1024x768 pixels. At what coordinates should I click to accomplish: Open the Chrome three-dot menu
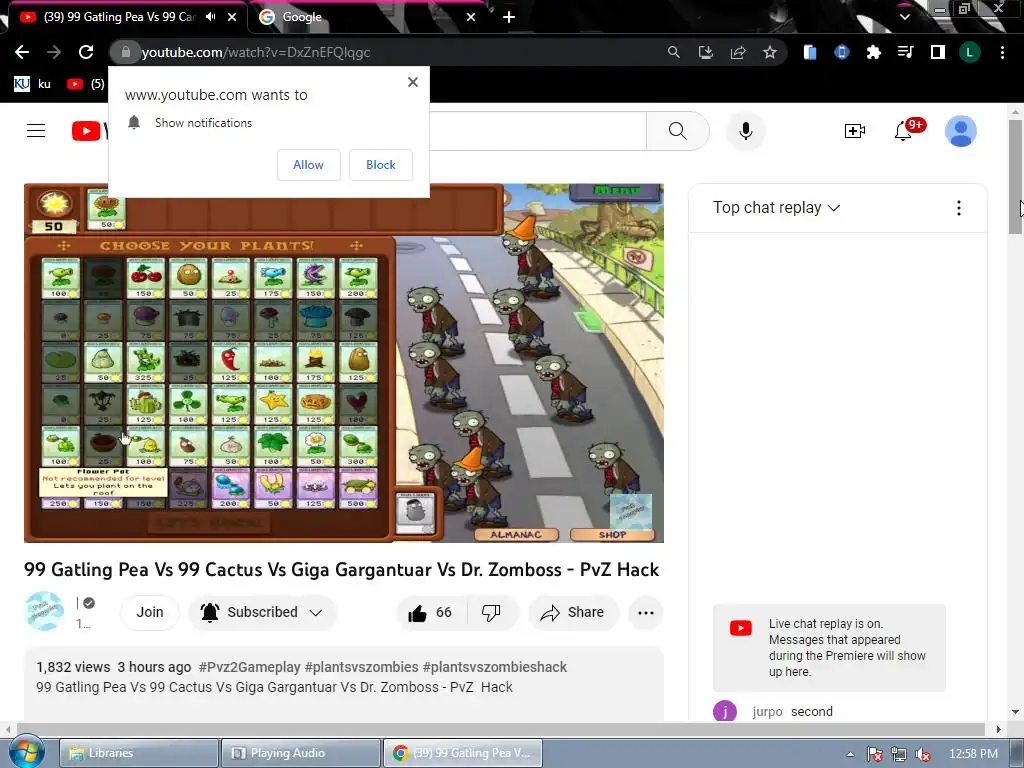pyautogui.click(x=1002, y=52)
